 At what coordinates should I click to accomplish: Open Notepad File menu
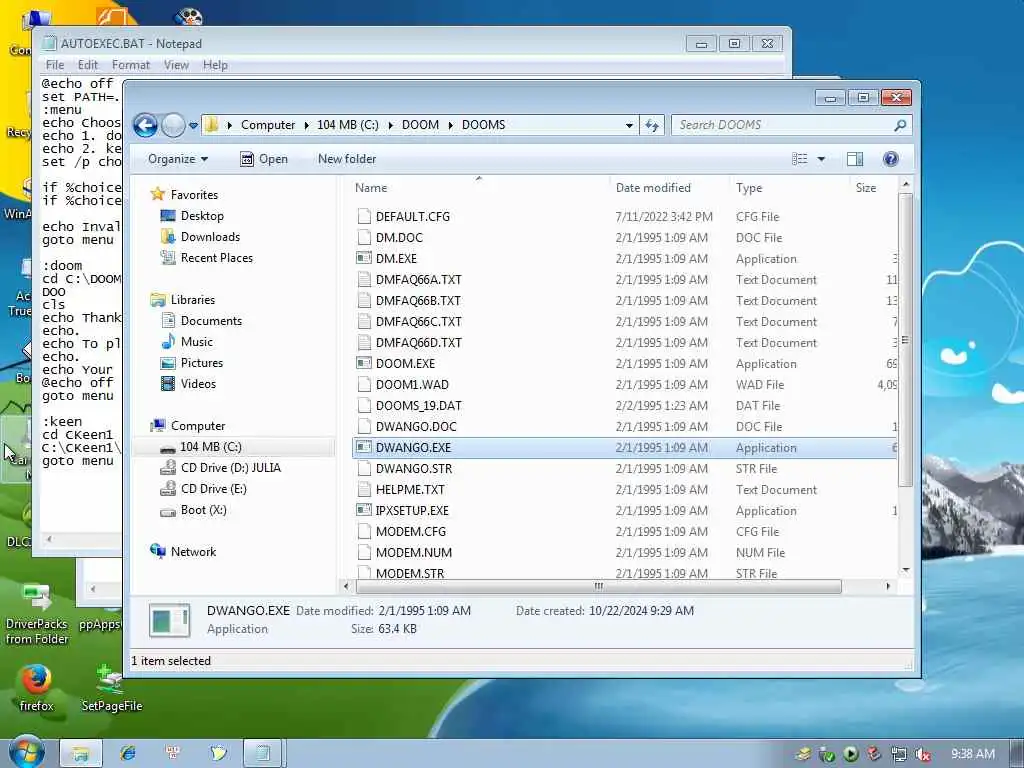55,65
